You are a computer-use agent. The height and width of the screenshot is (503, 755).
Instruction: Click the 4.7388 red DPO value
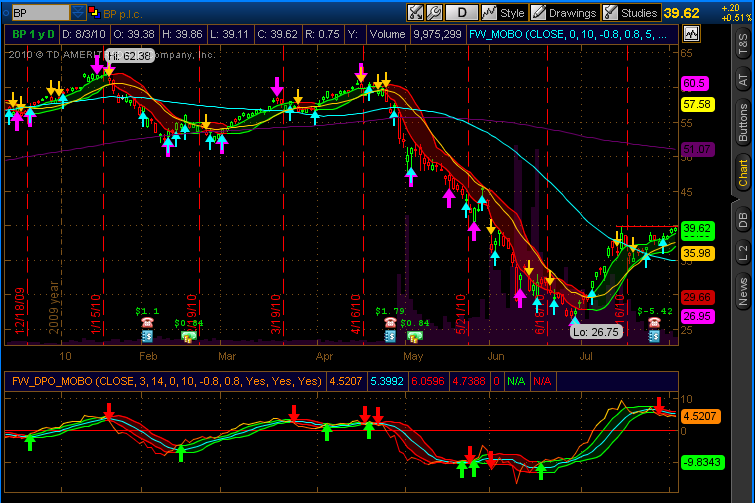tap(469, 381)
